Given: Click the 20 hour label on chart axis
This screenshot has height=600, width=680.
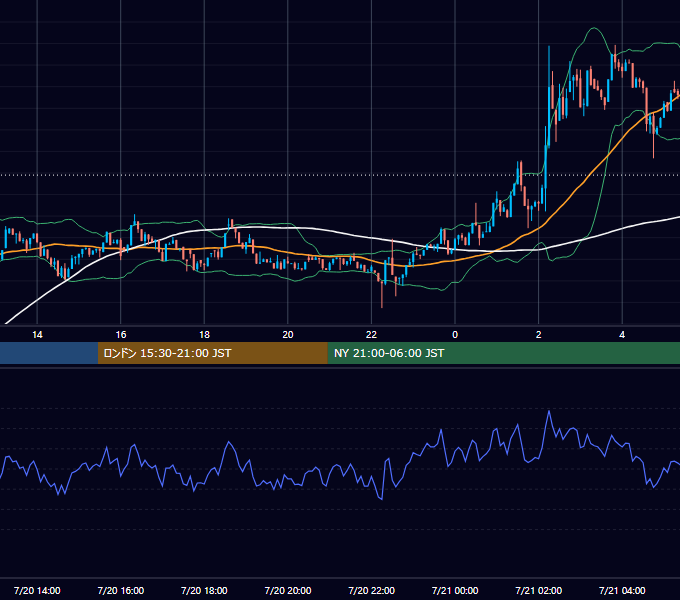Looking at the screenshot, I should tap(288, 335).
